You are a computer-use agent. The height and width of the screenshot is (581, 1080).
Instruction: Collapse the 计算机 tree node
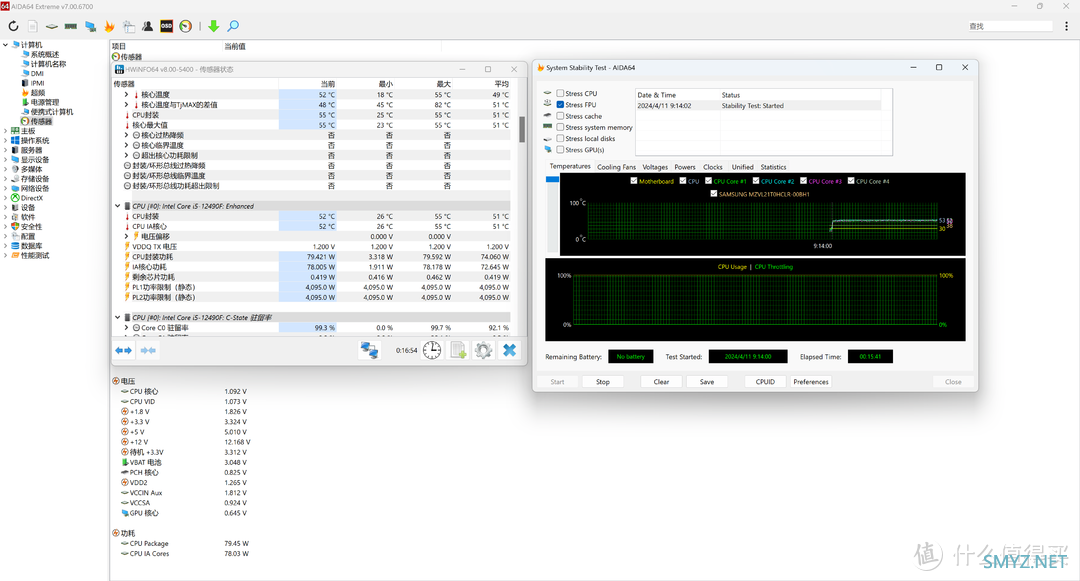6,45
